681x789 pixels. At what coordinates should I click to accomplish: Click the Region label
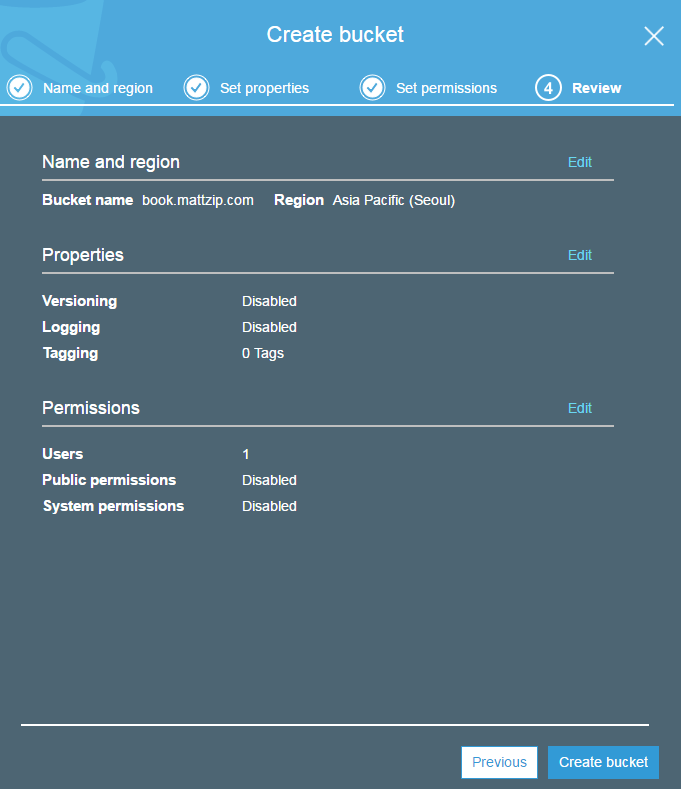(x=299, y=200)
